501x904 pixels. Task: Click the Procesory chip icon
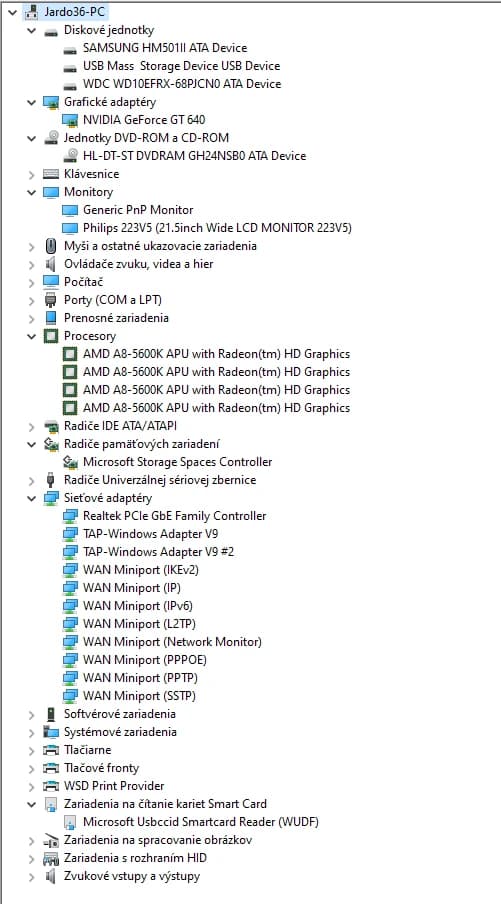(51, 336)
